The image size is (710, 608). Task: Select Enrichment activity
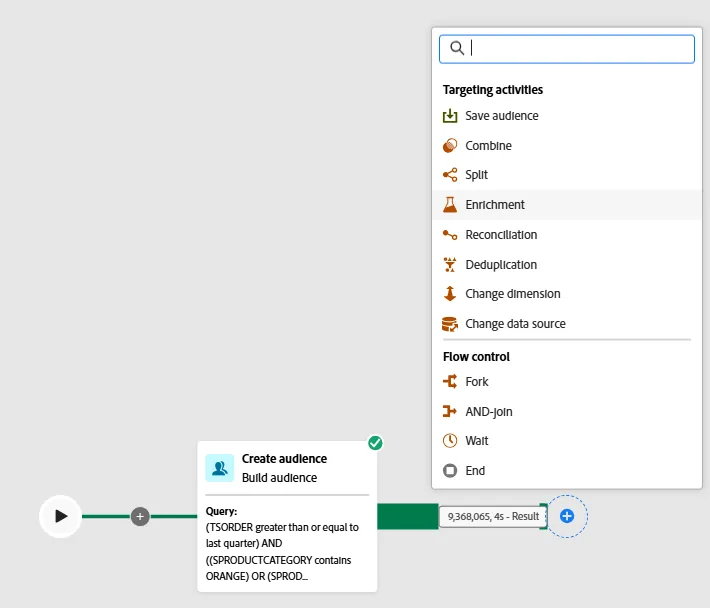(x=566, y=205)
